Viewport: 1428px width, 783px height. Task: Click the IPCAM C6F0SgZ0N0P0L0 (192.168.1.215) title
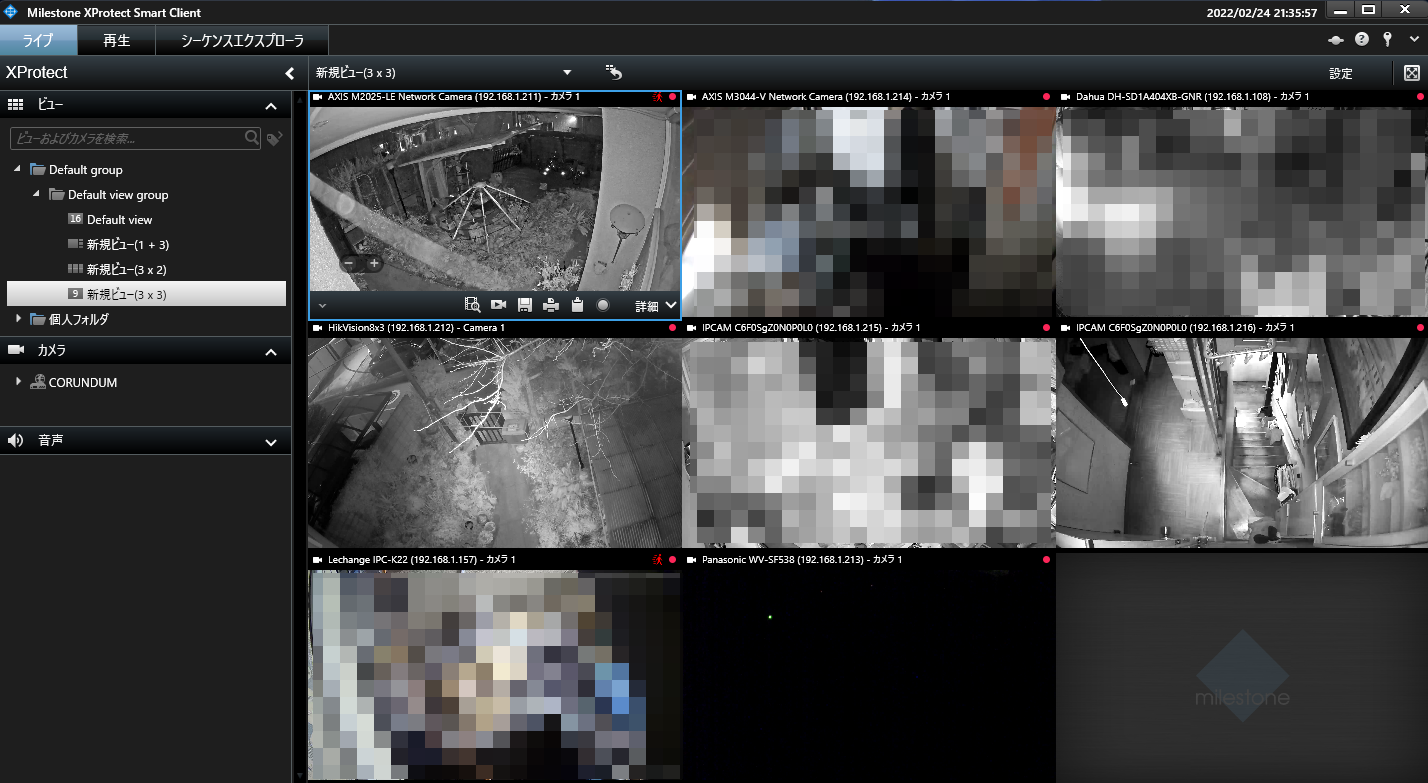click(x=811, y=328)
